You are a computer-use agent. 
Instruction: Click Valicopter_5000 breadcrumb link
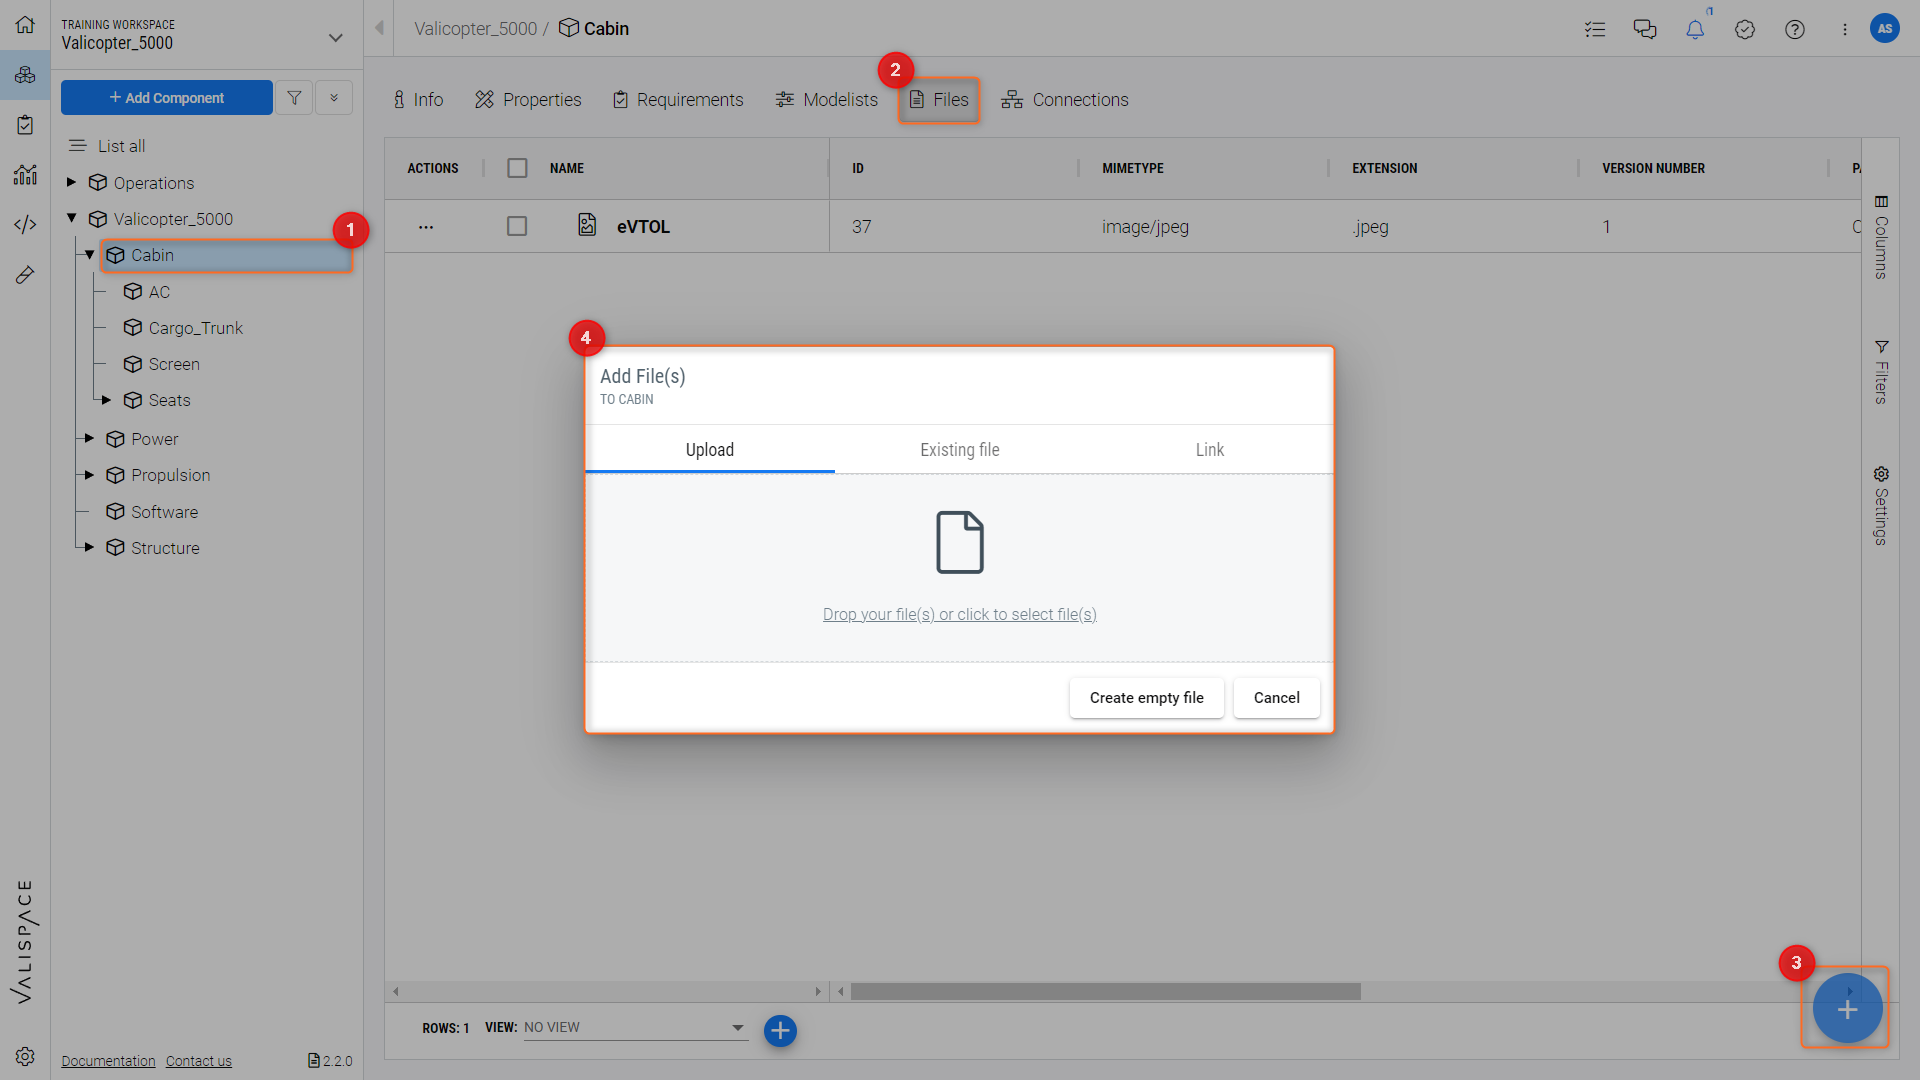(476, 29)
